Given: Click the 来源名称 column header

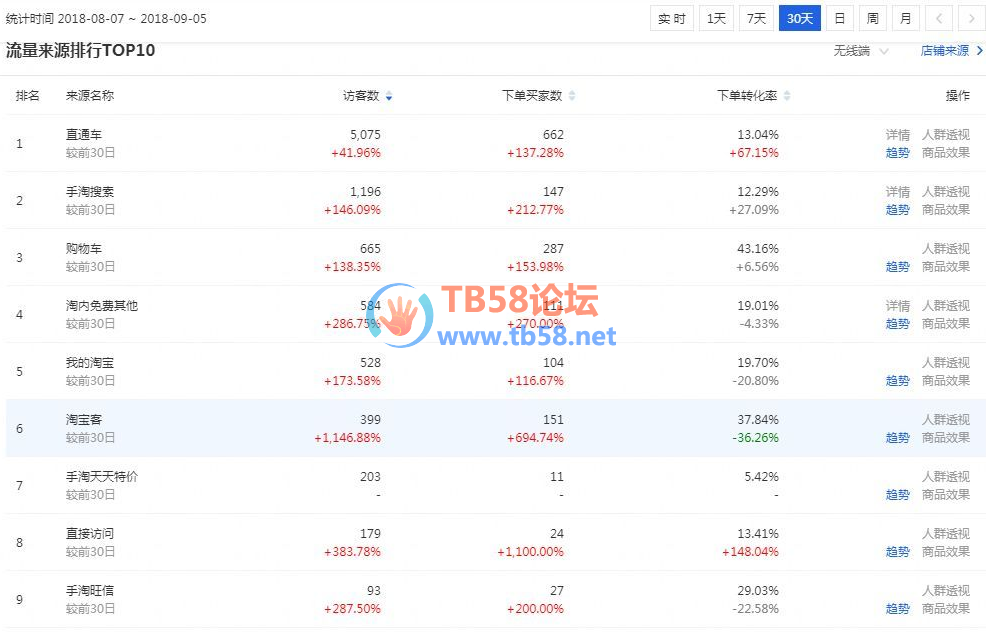Looking at the screenshot, I should [x=90, y=96].
